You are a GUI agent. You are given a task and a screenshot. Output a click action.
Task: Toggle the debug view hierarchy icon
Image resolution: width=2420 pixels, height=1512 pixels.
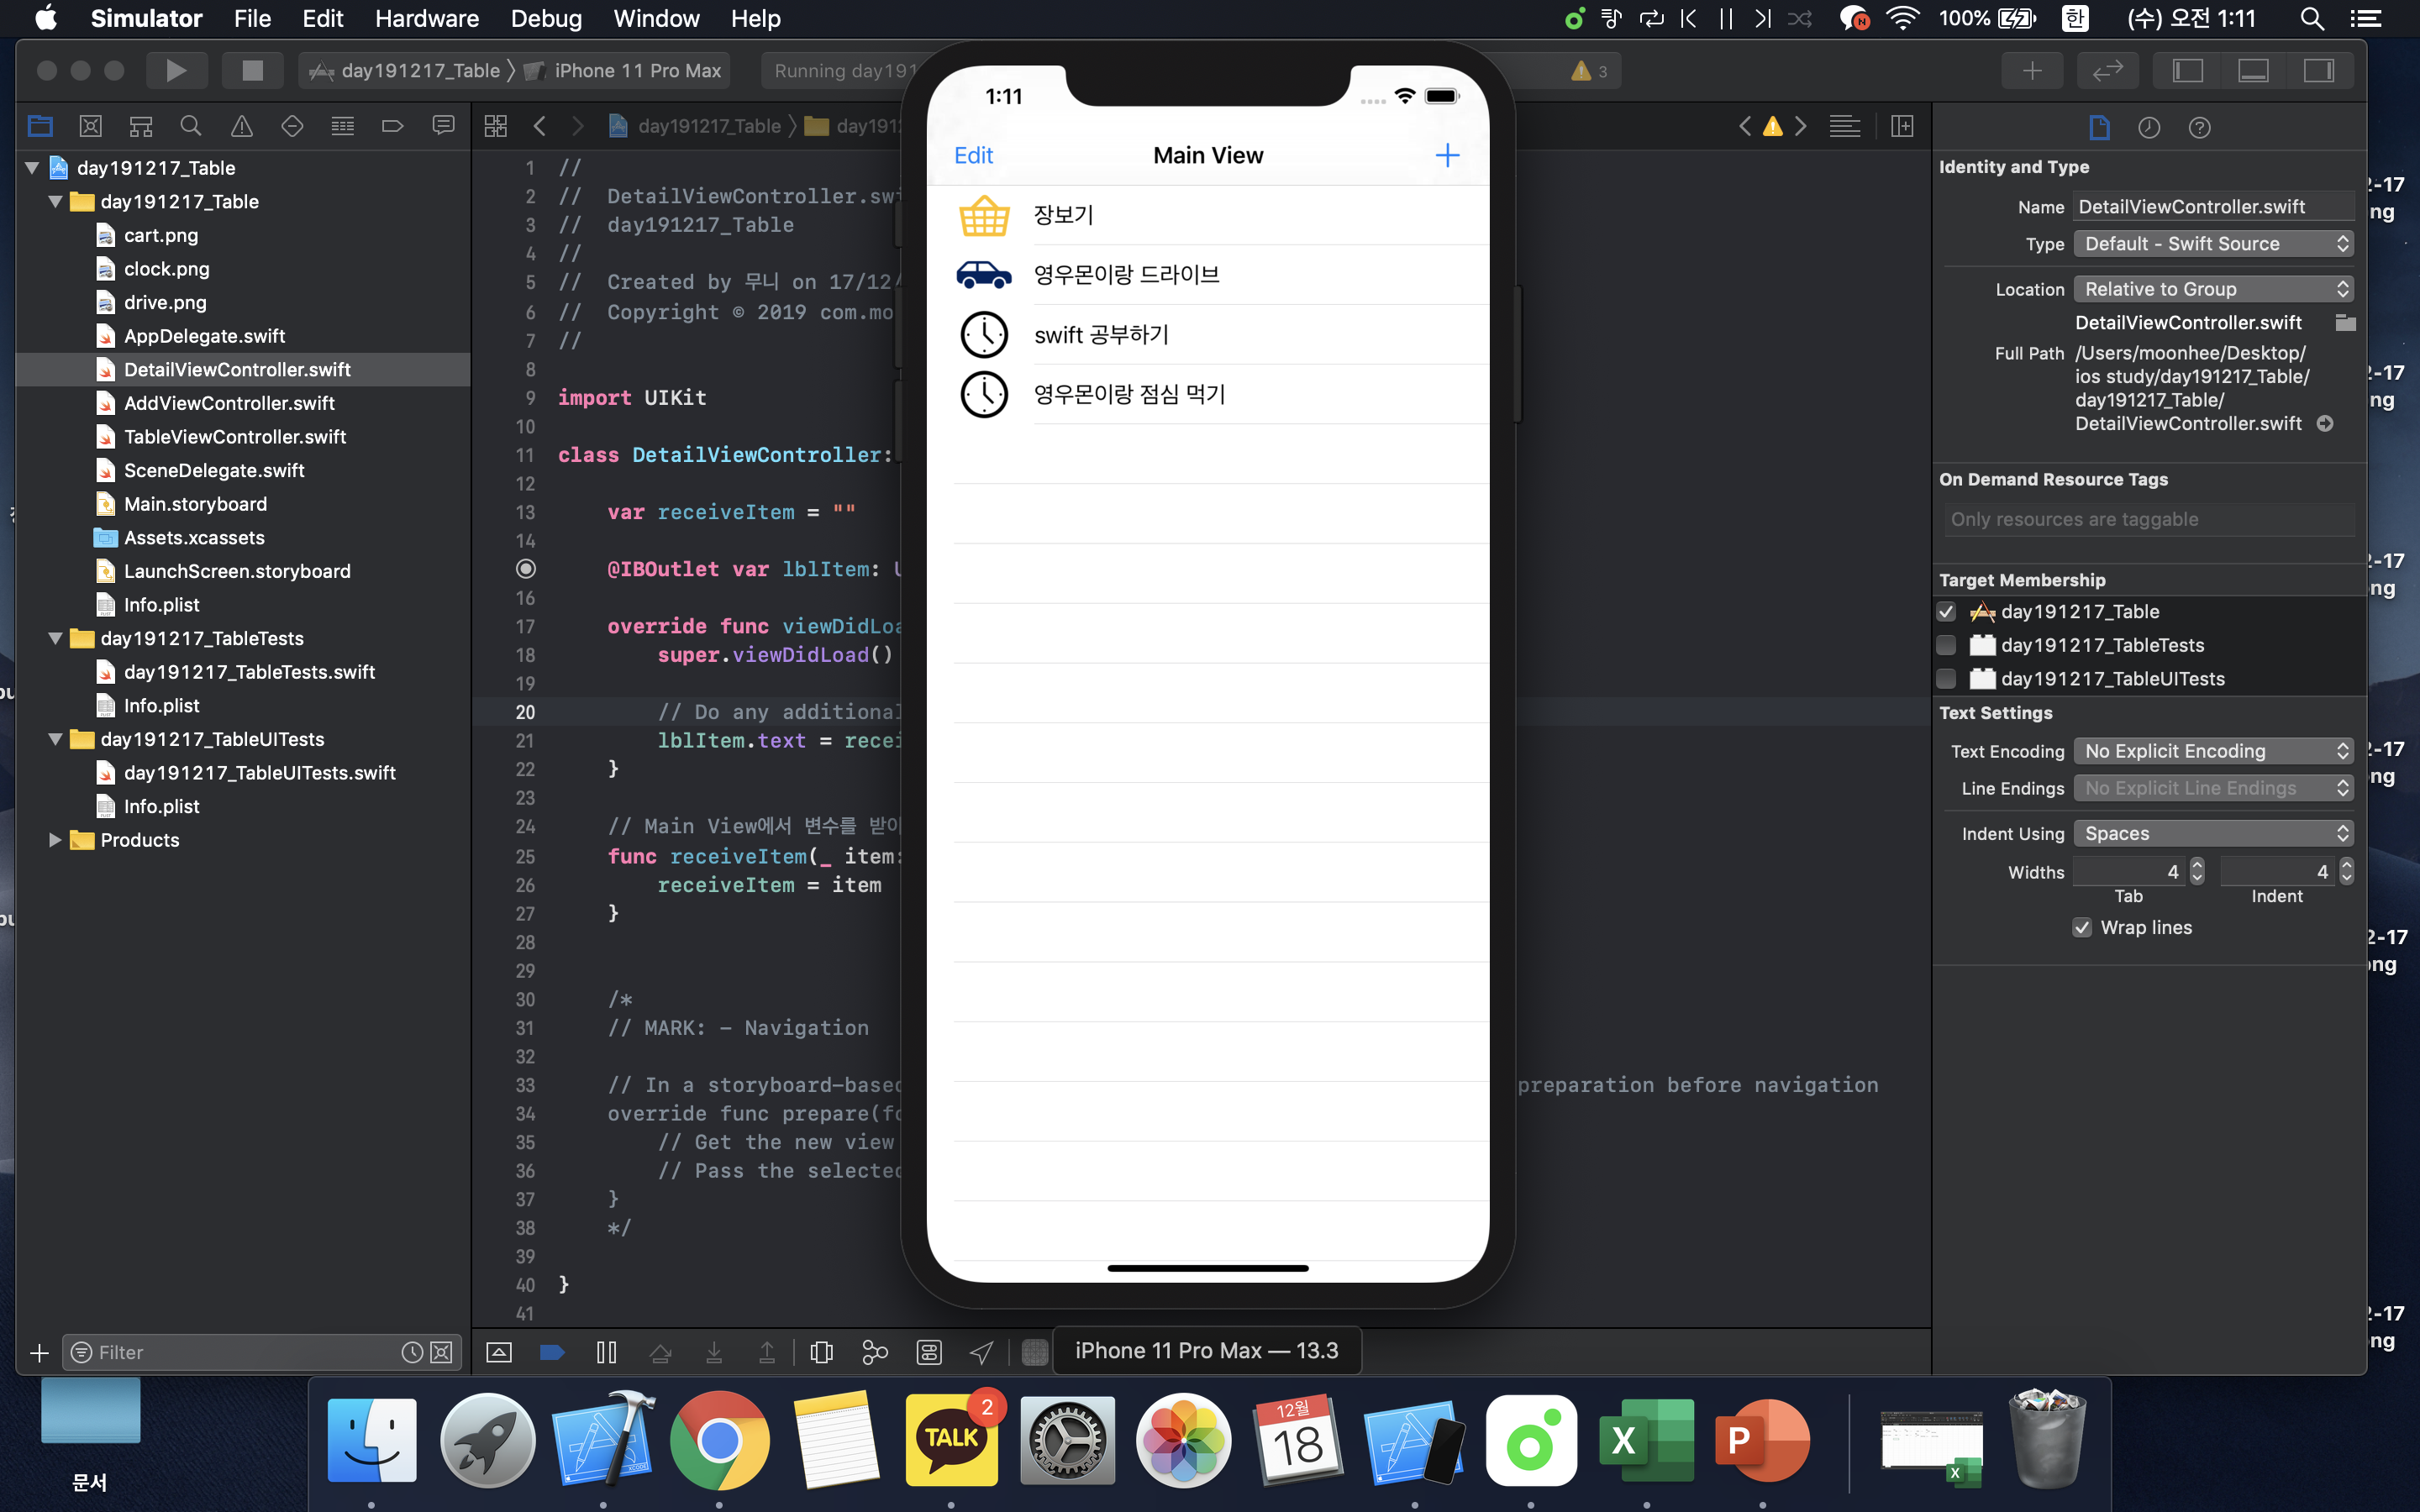821,1352
